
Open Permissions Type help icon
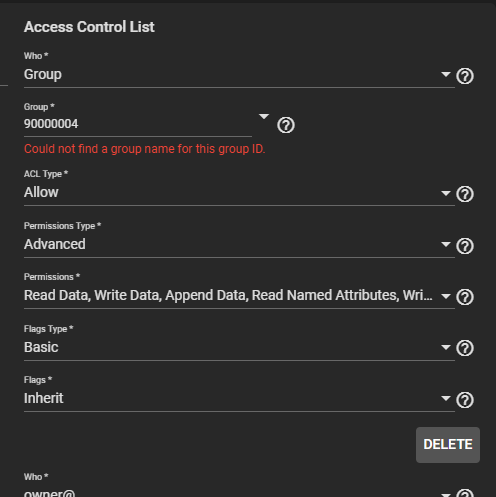click(x=465, y=246)
